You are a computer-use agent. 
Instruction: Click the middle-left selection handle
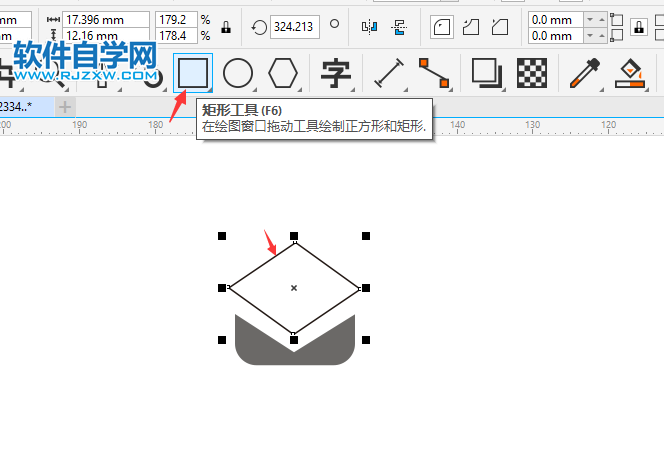coord(222,288)
